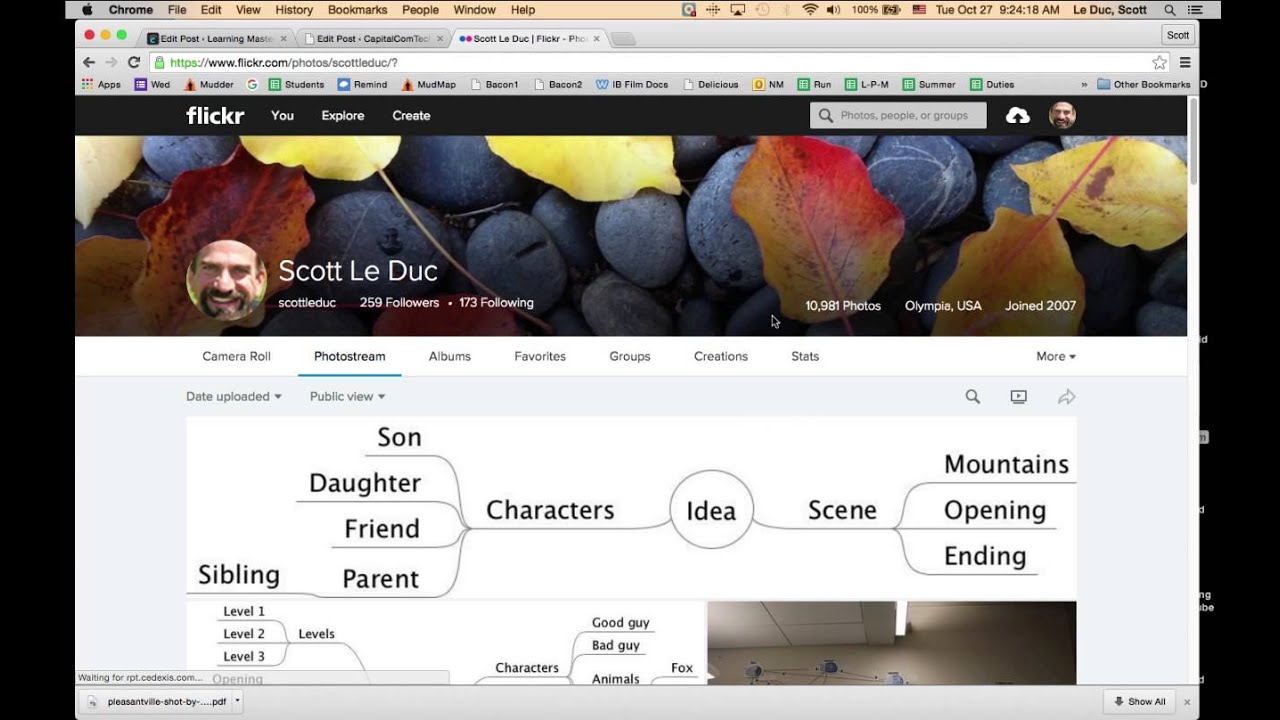Expand the More menu

pos(1055,356)
